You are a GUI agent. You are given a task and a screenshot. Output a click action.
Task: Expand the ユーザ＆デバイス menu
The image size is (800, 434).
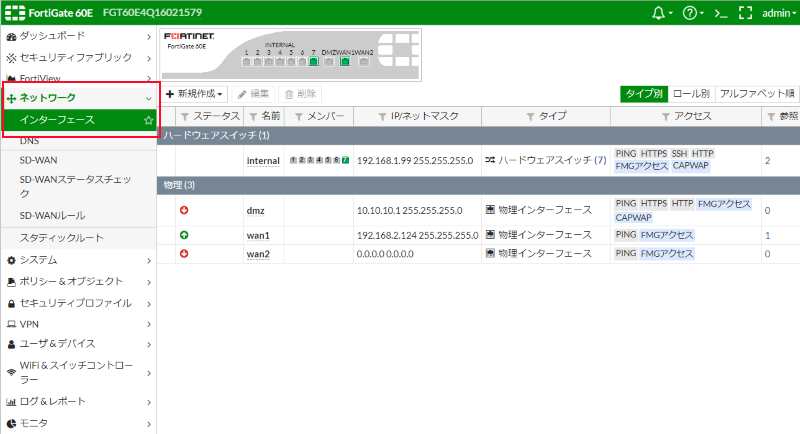(79, 344)
